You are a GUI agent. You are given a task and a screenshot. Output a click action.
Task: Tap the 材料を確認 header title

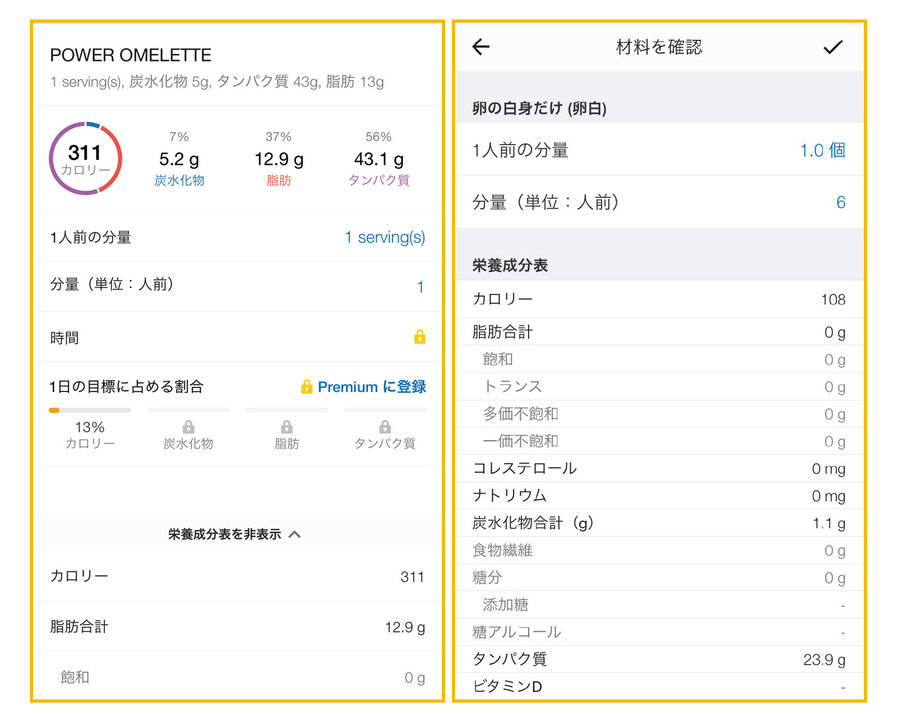click(x=658, y=47)
